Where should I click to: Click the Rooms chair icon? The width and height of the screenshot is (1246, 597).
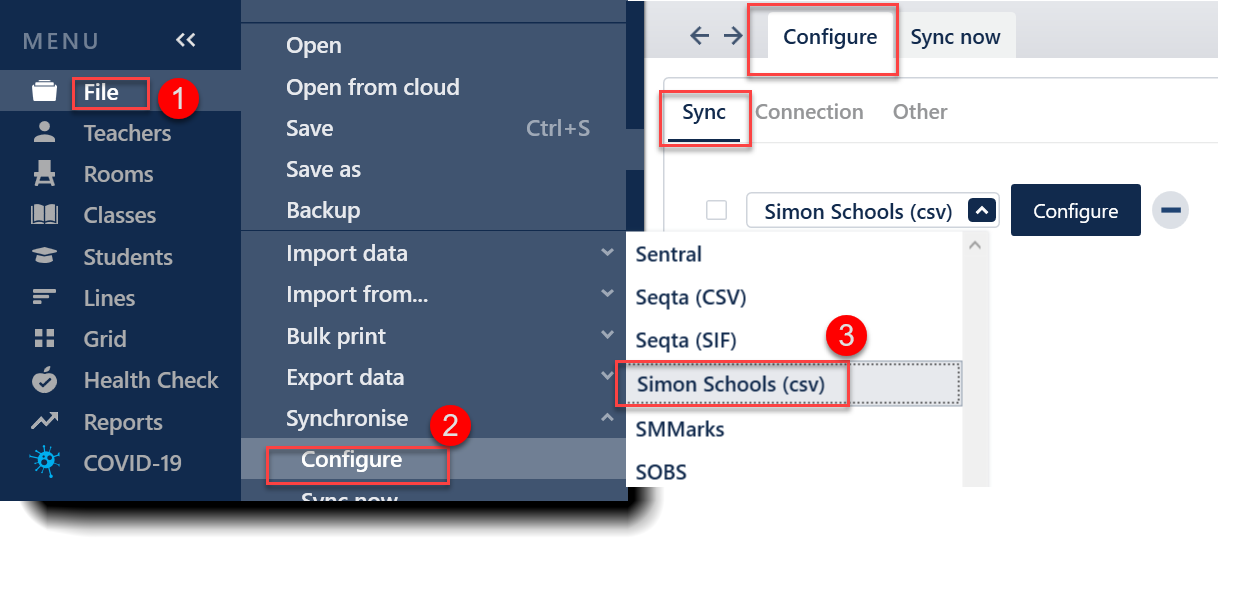click(44, 174)
